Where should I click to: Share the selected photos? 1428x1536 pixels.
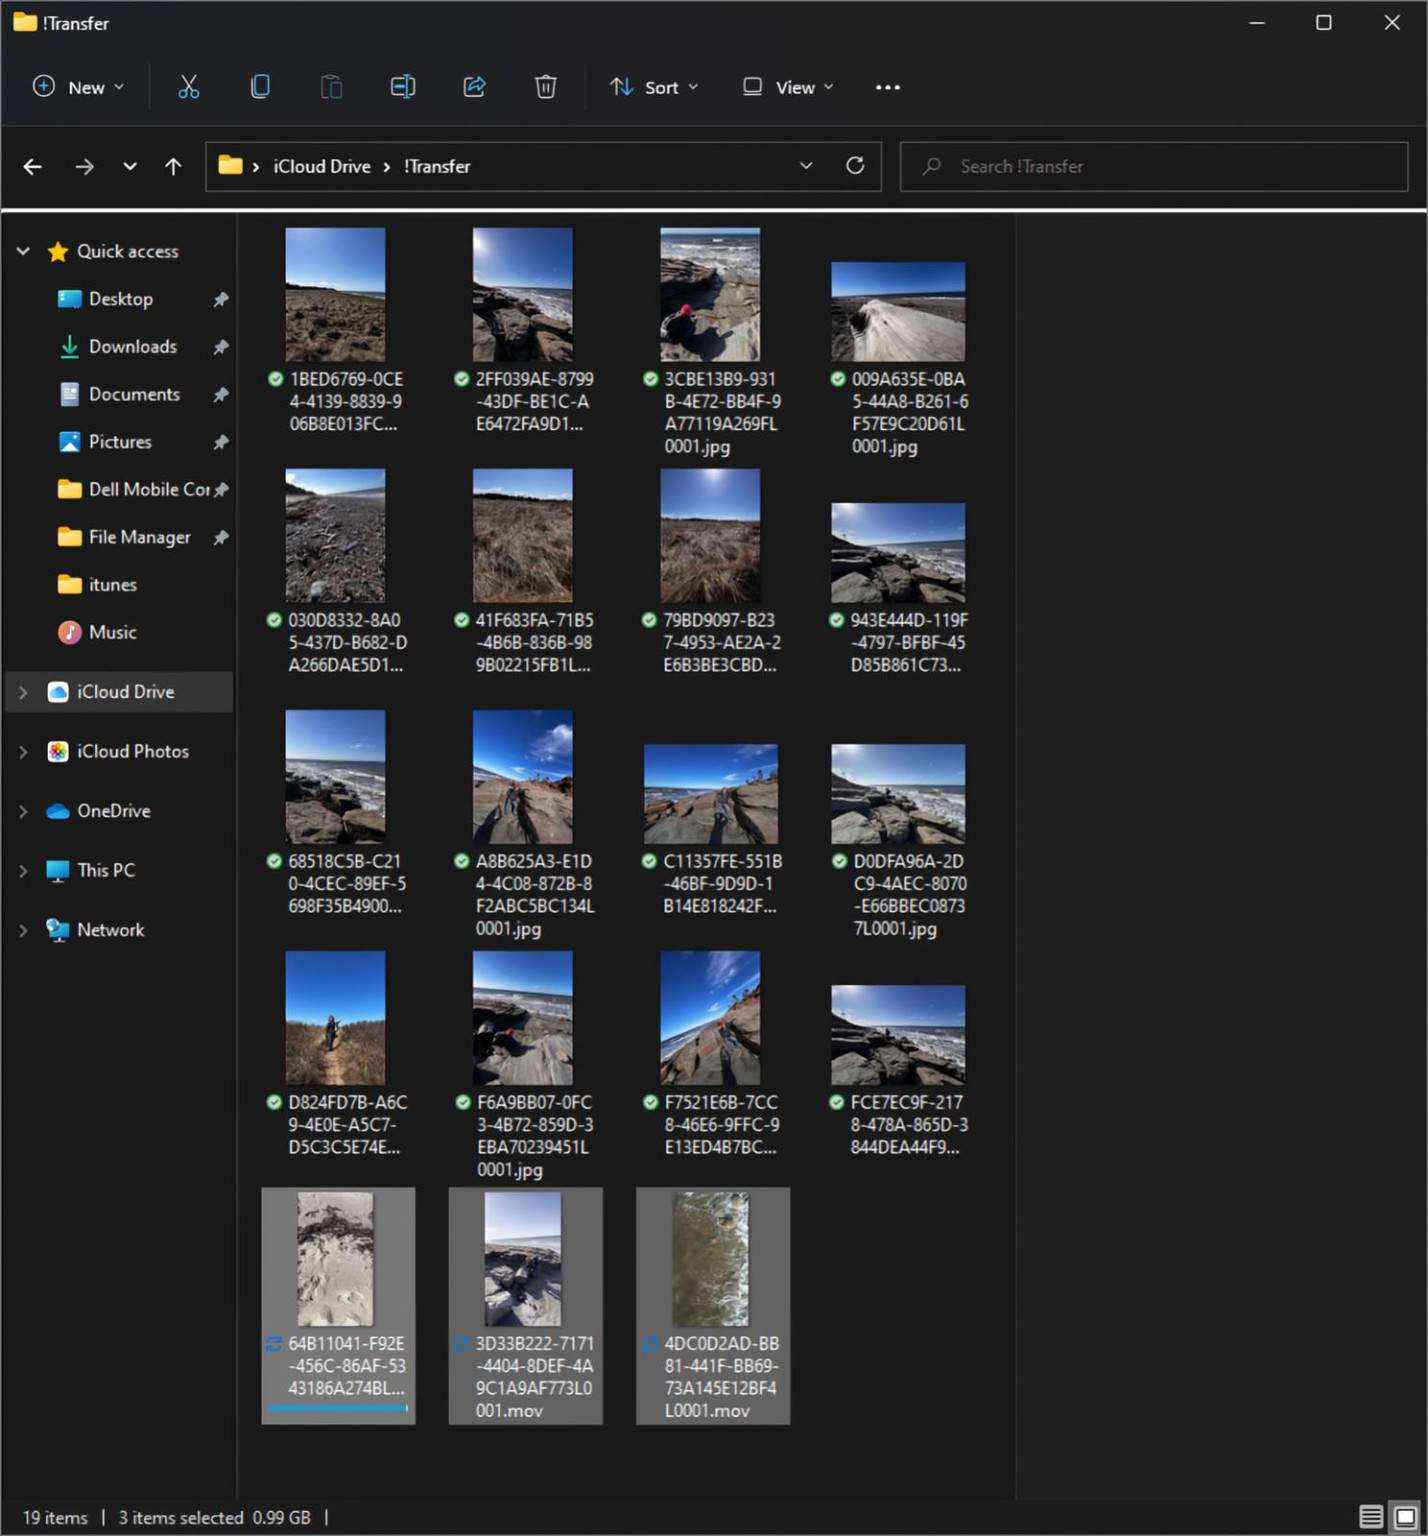pyautogui.click(x=474, y=87)
